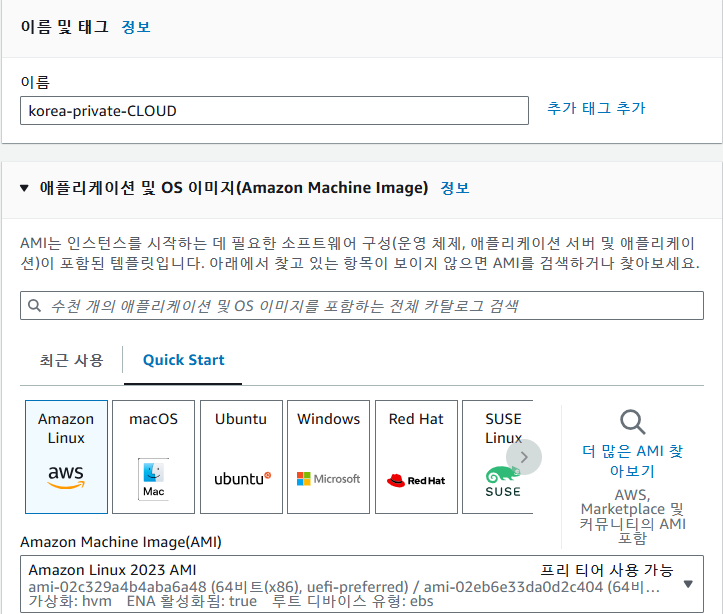Open 정보 link next to 이름 및 태그

pyautogui.click(x=136, y=27)
